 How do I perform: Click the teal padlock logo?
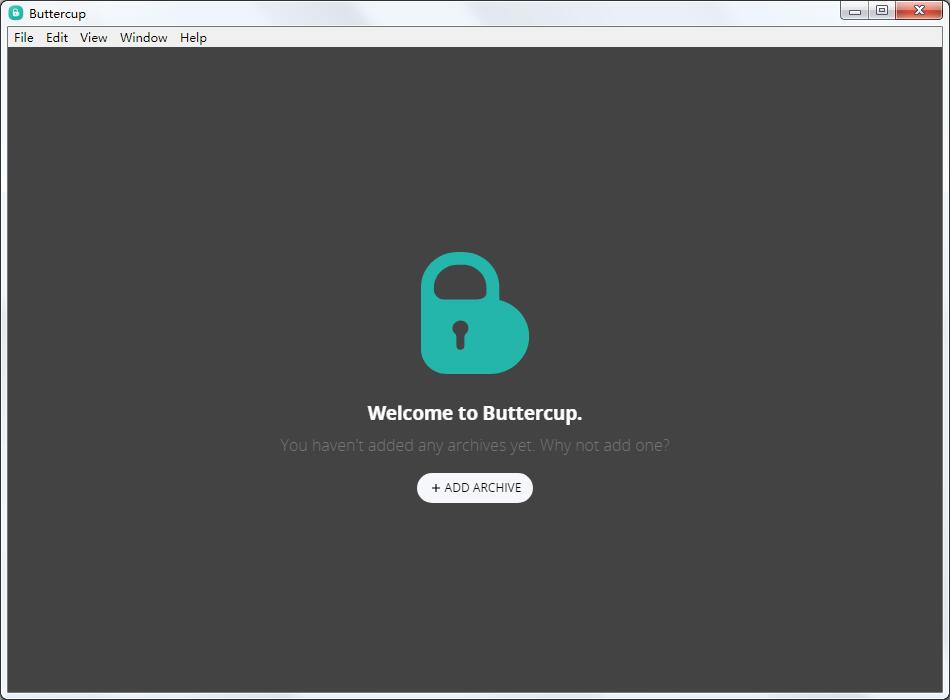tap(475, 313)
